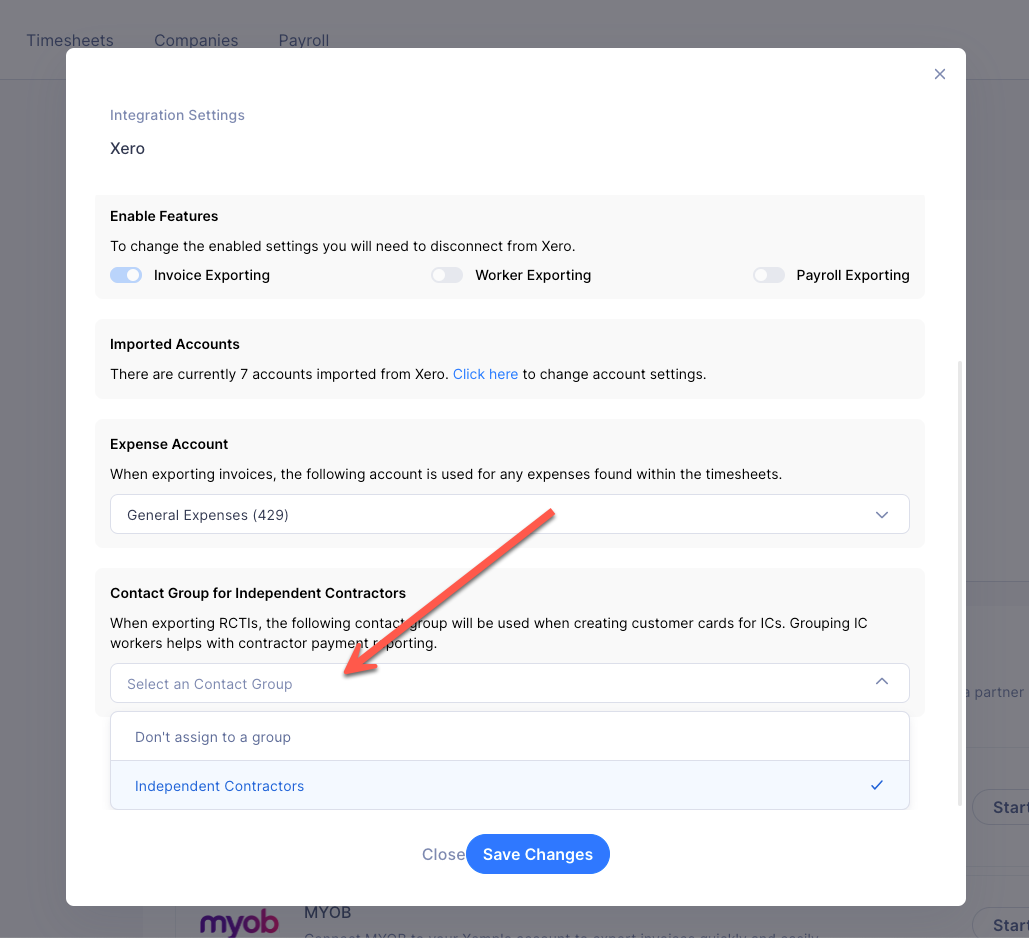Choose "Don't assign to a group" option
Viewport: 1029px width, 938px height.
pyautogui.click(x=509, y=736)
